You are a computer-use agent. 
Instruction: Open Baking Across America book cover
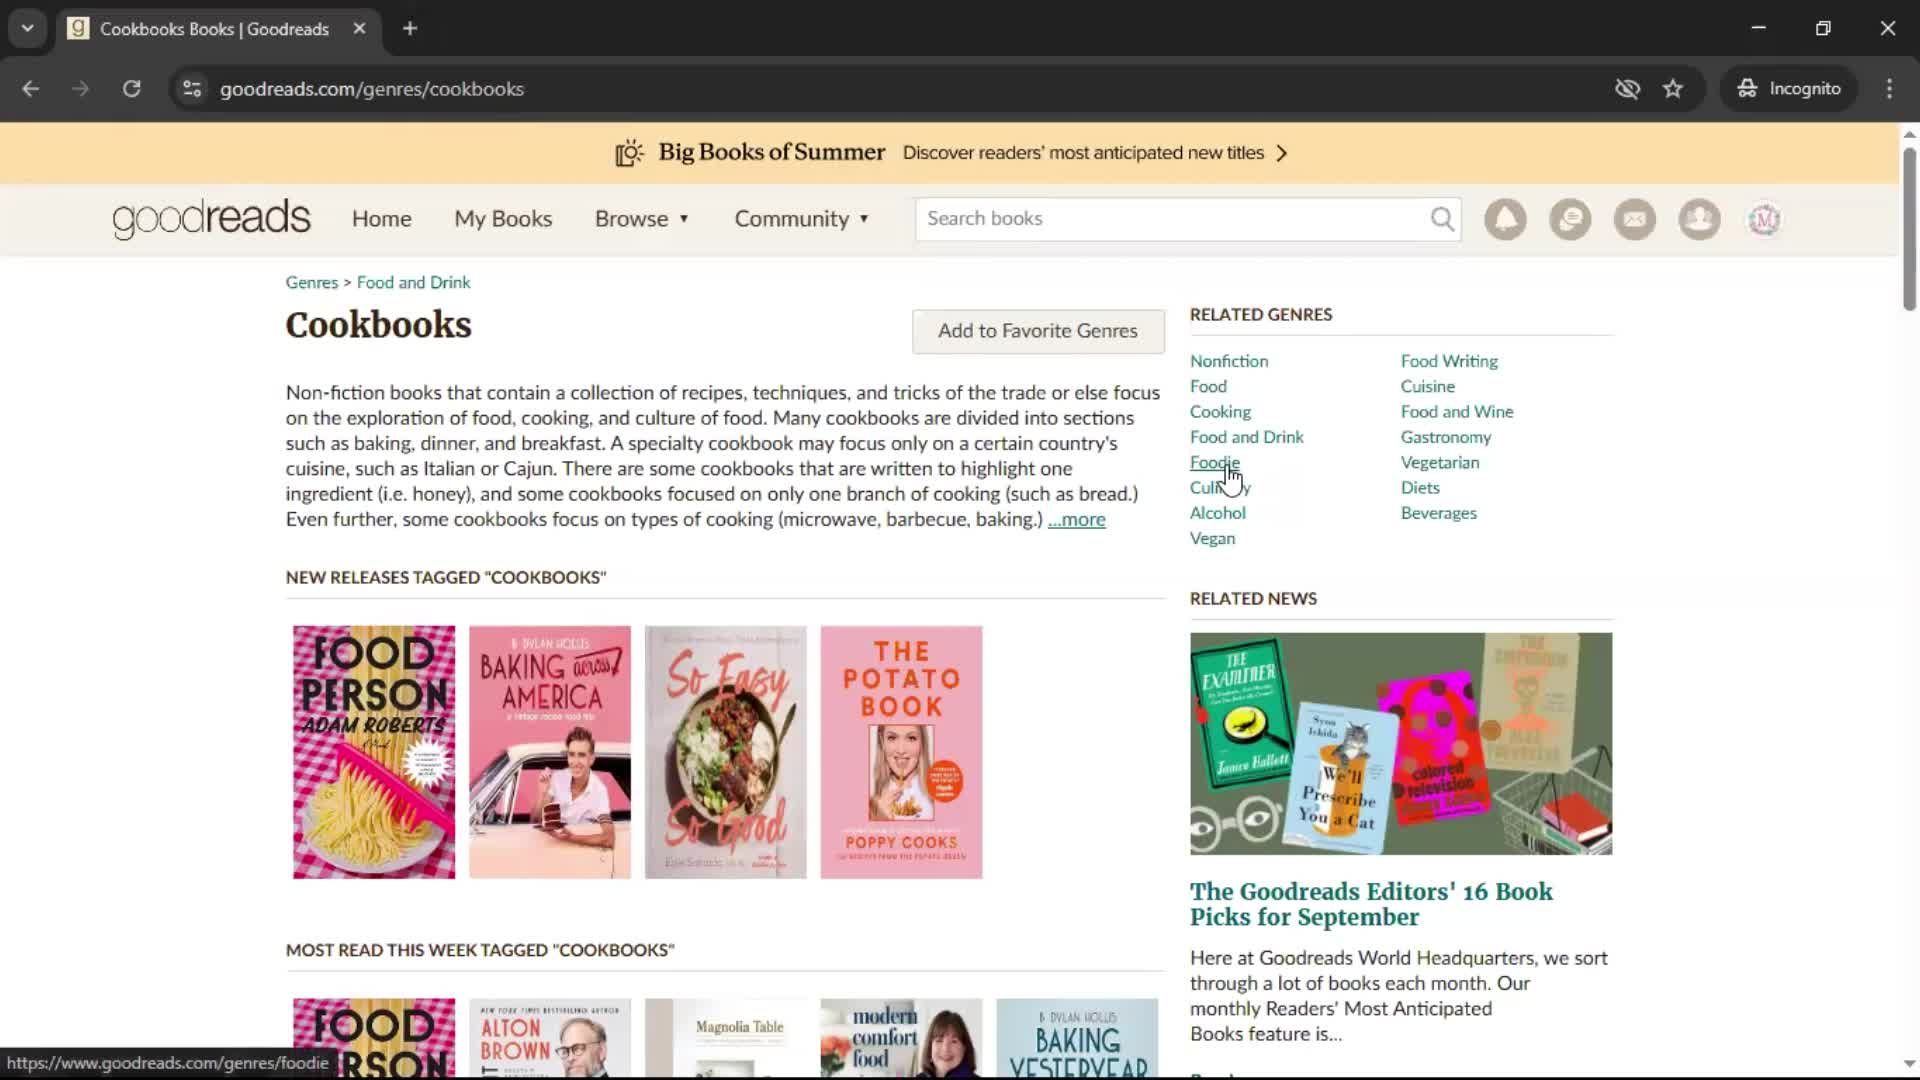(x=550, y=752)
